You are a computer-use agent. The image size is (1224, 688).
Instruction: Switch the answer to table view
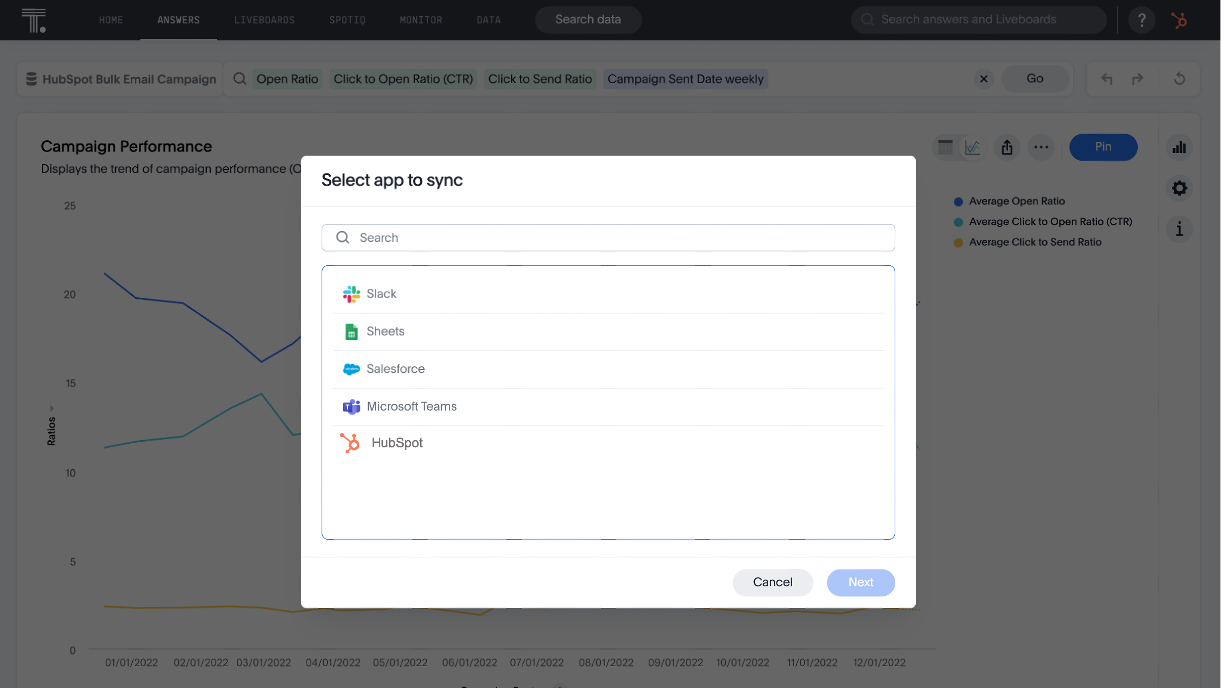coord(945,146)
